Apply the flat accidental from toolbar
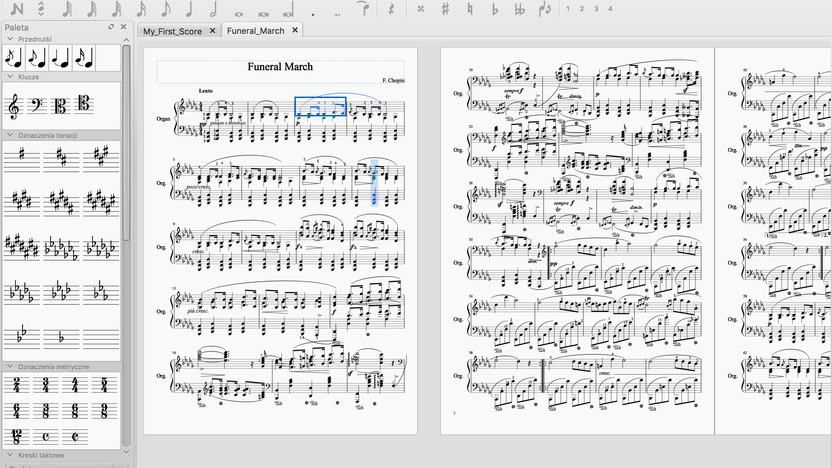This screenshot has width=832, height=468. [x=495, y=8]
